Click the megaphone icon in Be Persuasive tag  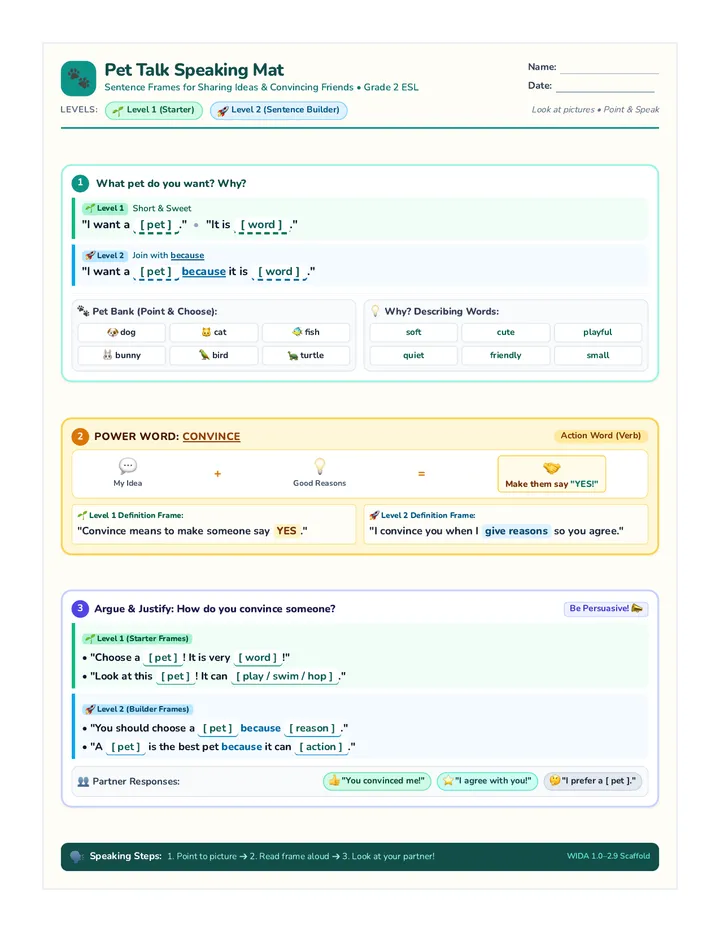[x=637, y=608]
